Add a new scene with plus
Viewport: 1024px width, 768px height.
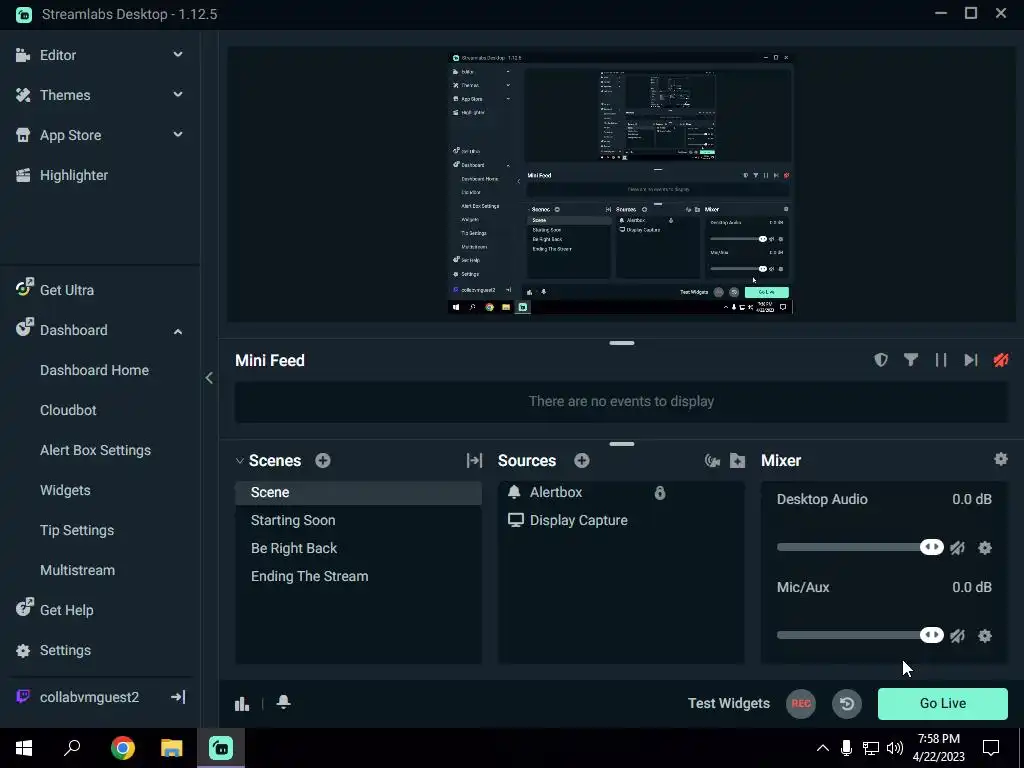(x=323, y=460)
